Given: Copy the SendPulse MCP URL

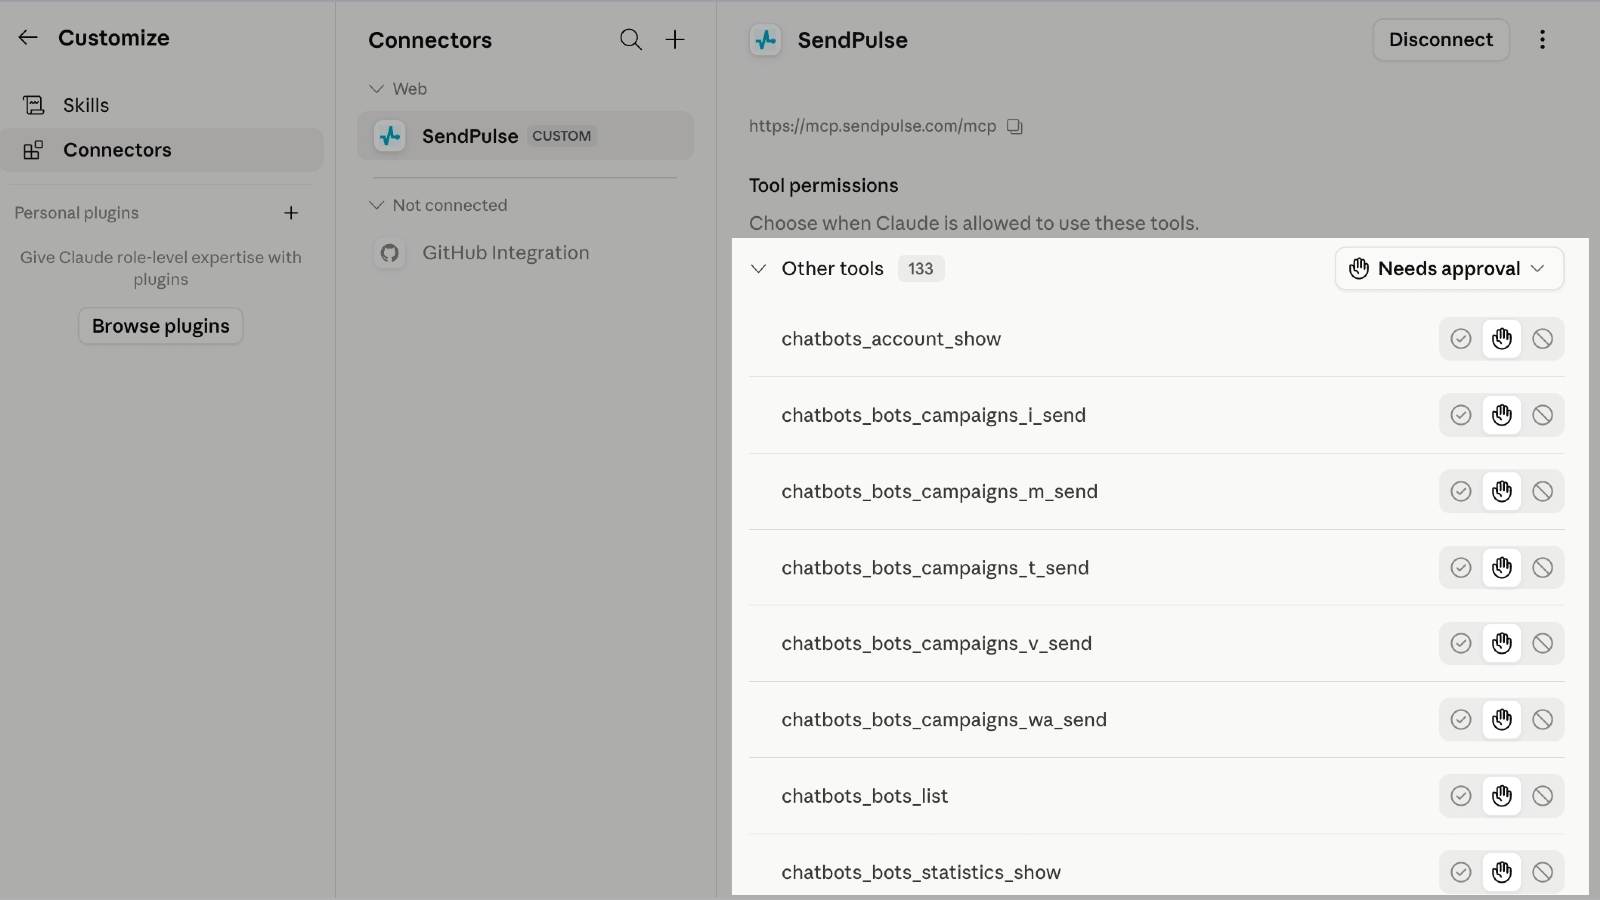Looking at the screenshot, I should (x=1015, y=127).
